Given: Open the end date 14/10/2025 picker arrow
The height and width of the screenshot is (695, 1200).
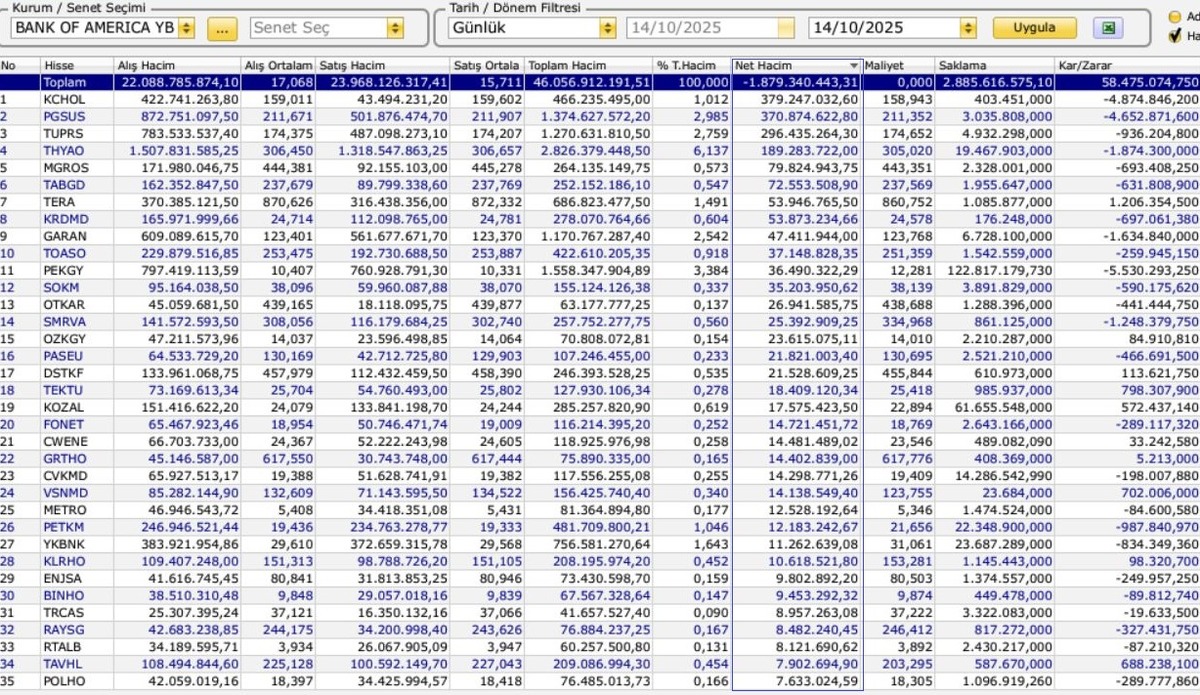Looking at the screenshot, I should tap(966, 29).
